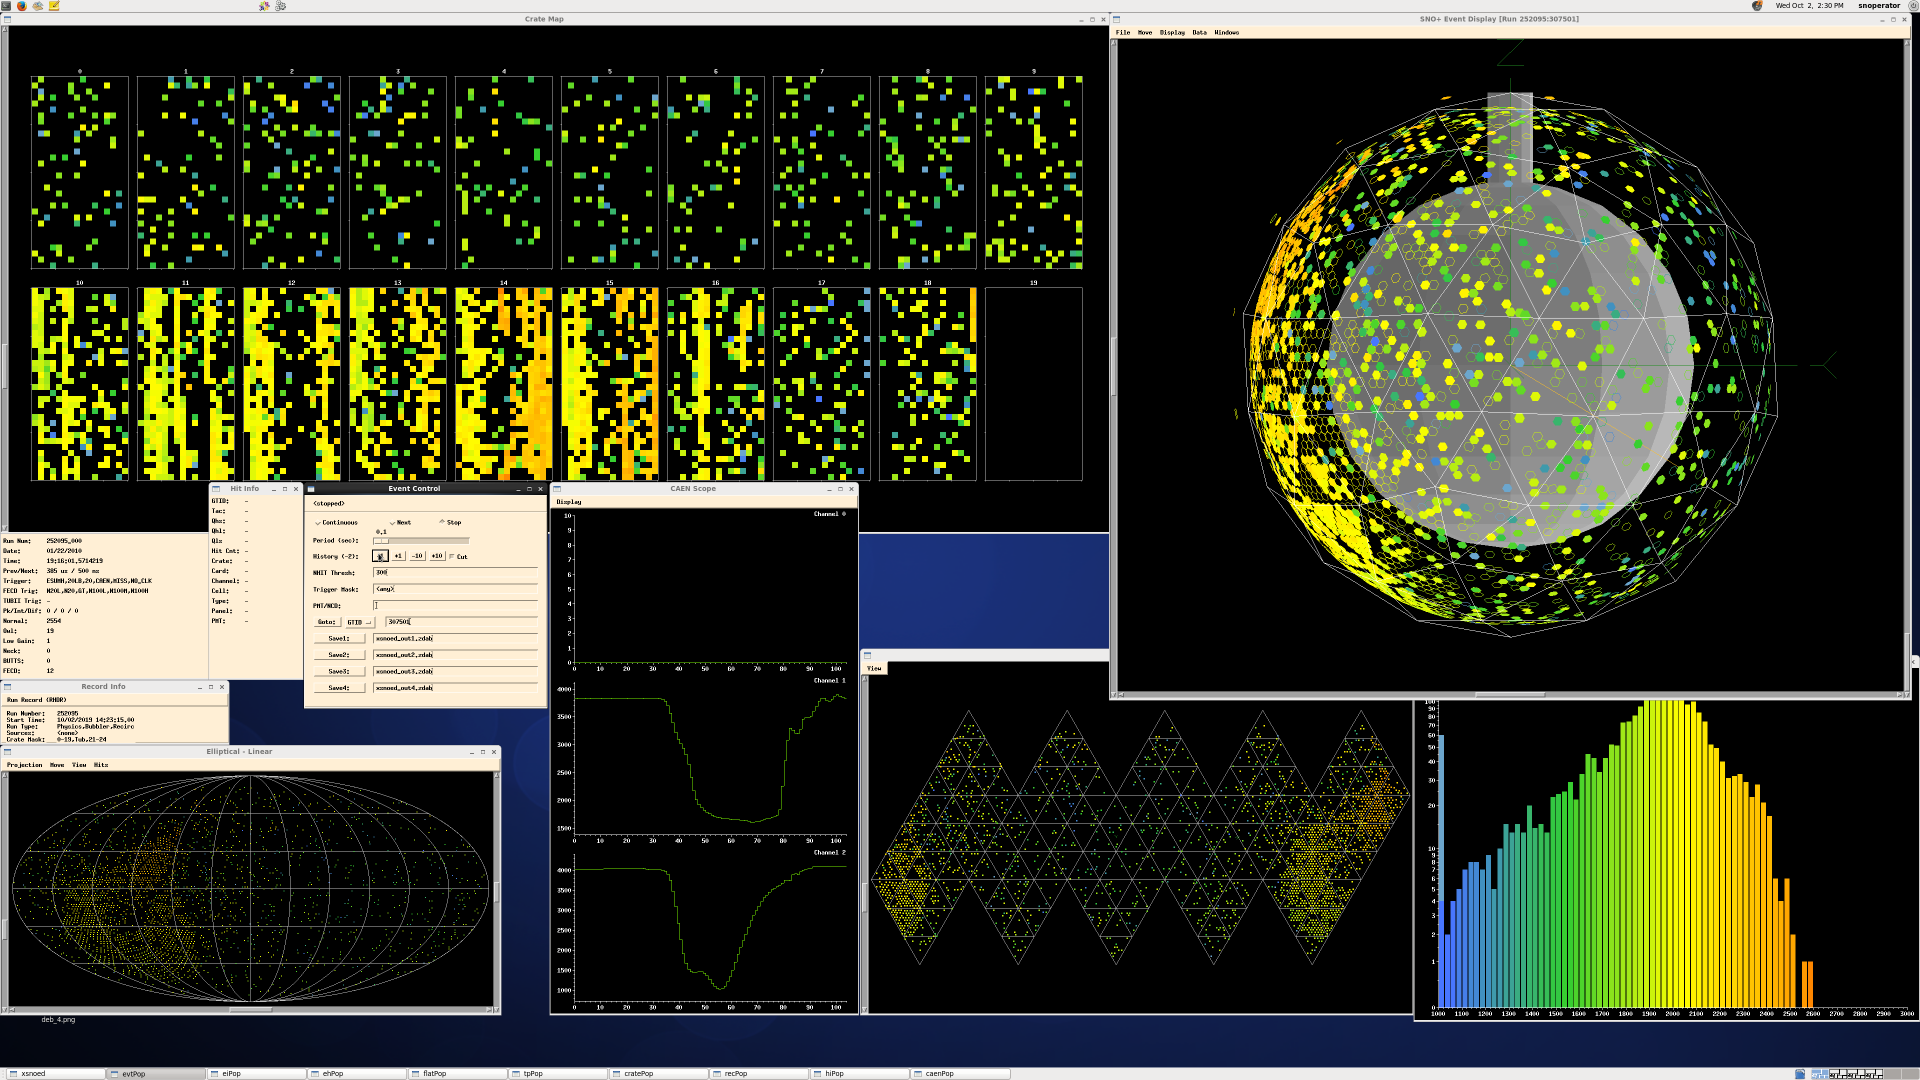Click the Elliptical - Linear window menu icon
This screenshot has width=1920, height=1080.
pyautogui.click(x=8, y=752)
